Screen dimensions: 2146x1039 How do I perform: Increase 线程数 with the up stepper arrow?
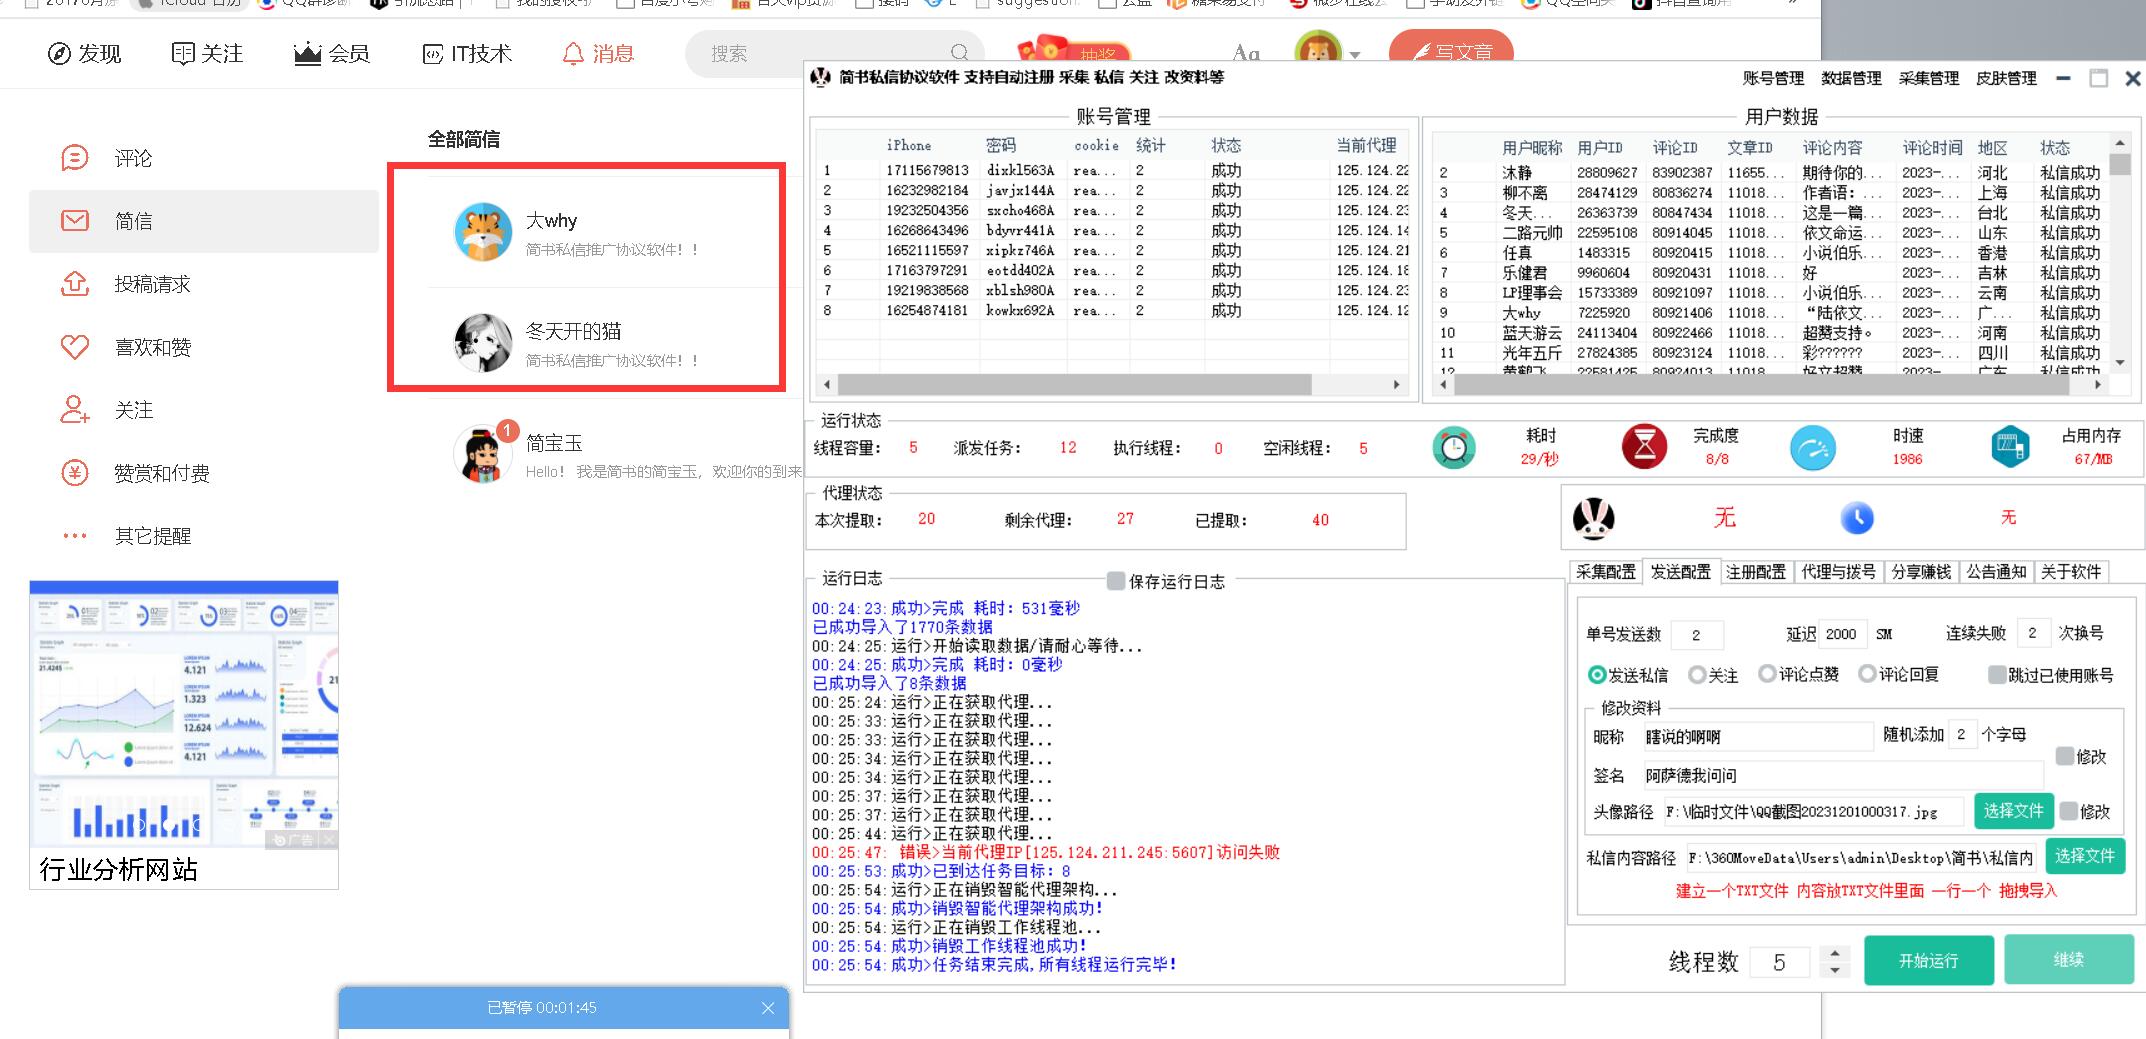tap(1834, 953)
